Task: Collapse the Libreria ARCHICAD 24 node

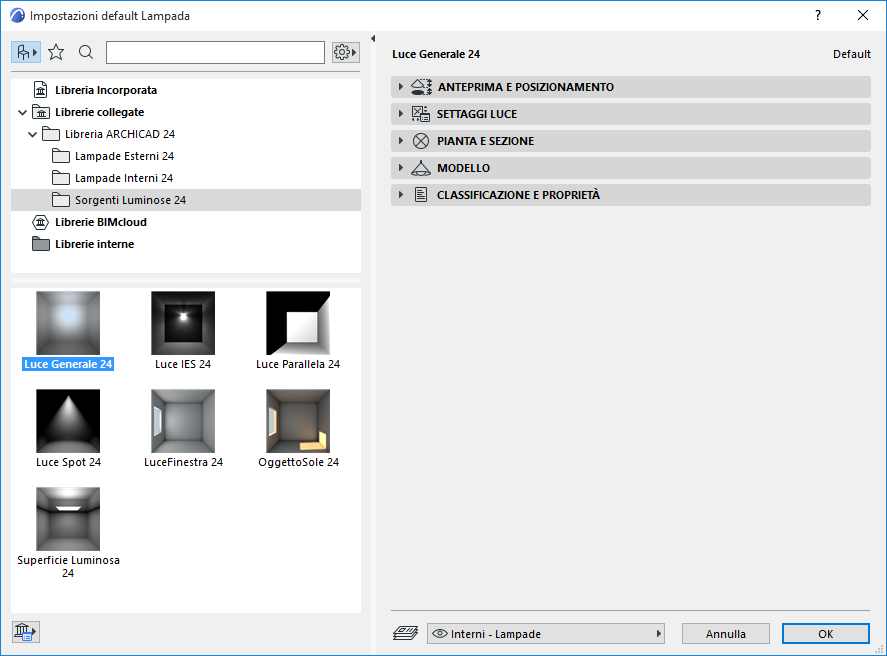Action: point(32,135)
